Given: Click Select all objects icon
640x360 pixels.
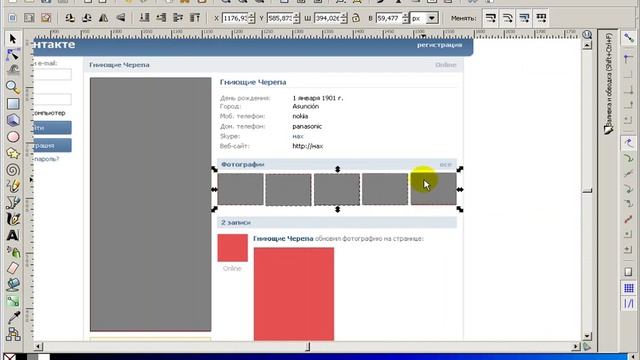Looking at the screenshot, I should (12, 18).
